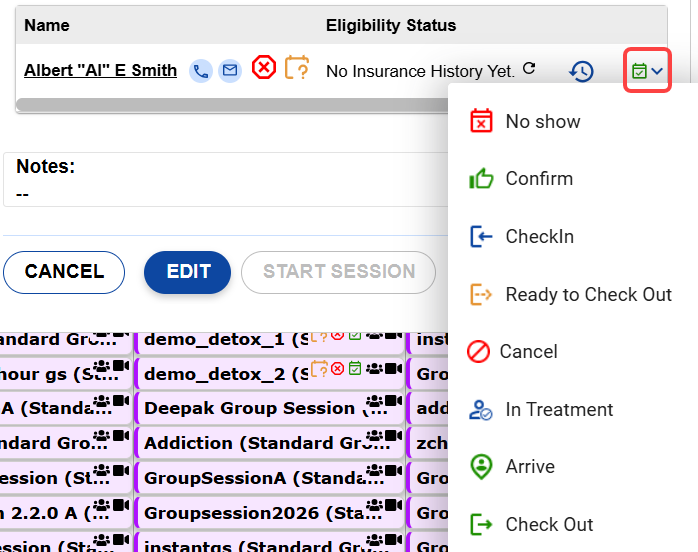The width and height of the screenshot is (698, 552).
Task: Choose Confirm in the status menu
Action: [x=539, y=179]
